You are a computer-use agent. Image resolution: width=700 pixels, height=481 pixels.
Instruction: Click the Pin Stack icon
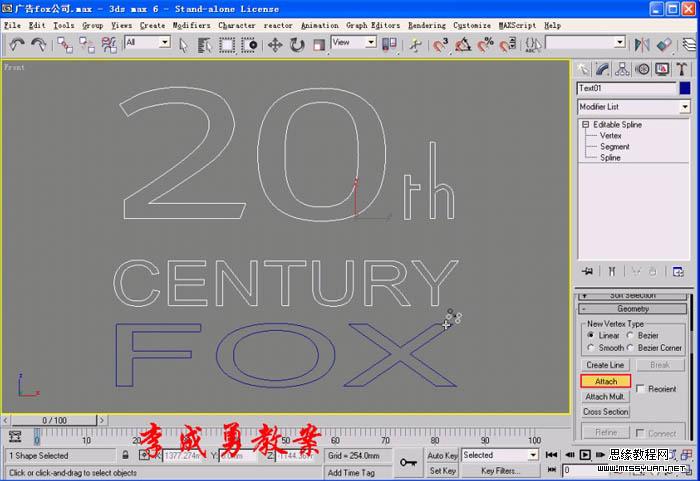coord(588,271)
